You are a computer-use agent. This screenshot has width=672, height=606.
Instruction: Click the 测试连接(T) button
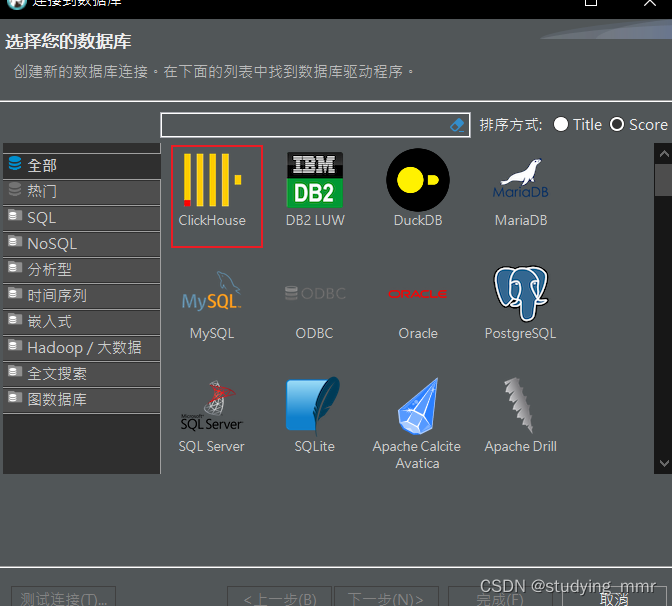coord(63,597)
